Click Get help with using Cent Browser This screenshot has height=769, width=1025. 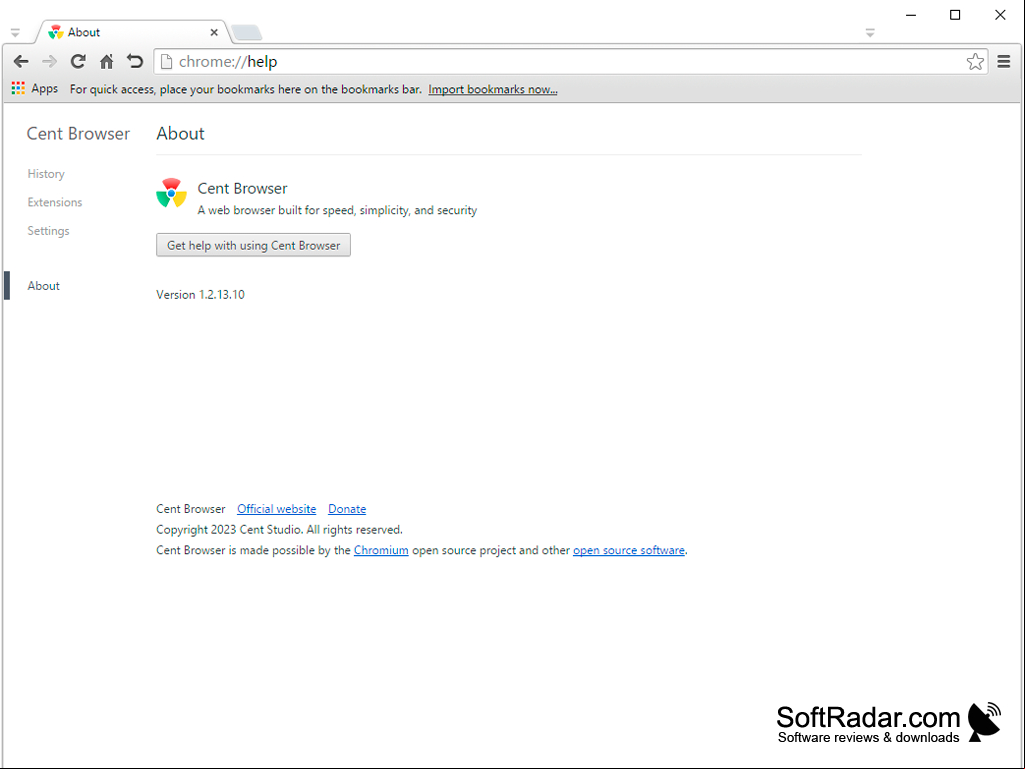point(254,245)
